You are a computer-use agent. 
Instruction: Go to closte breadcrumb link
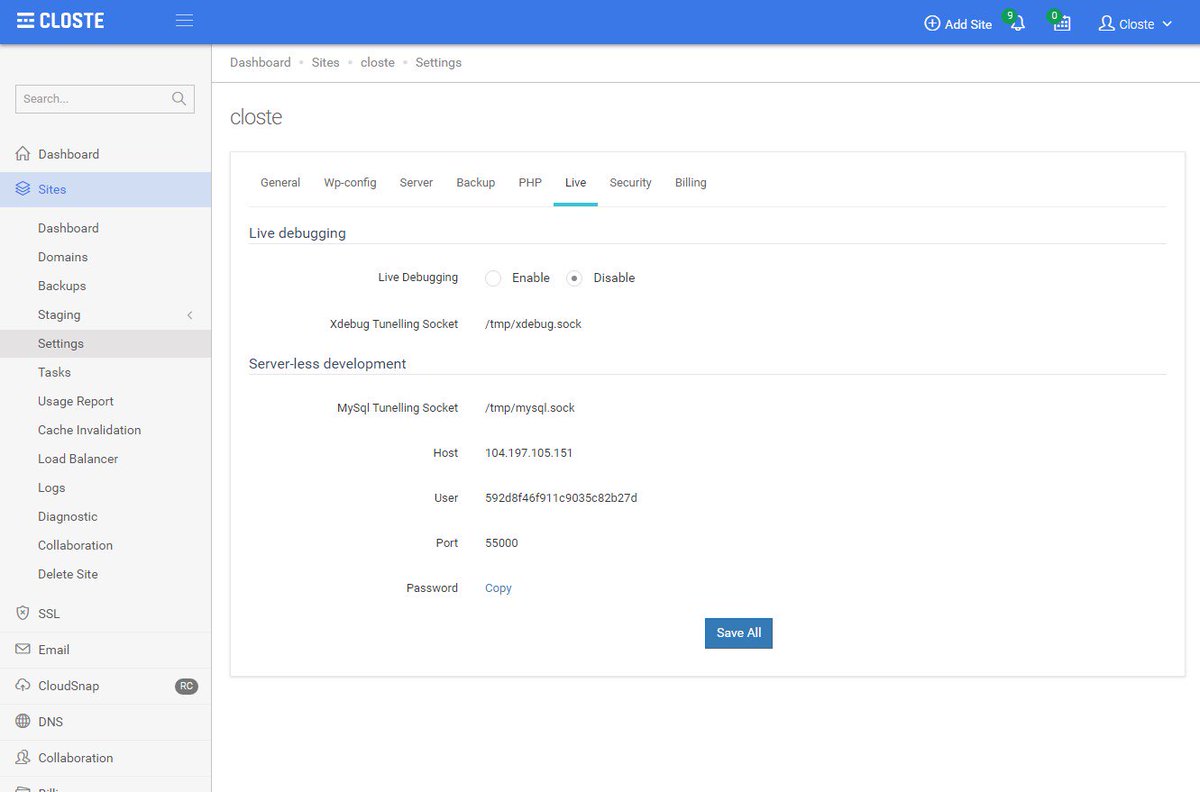pyautogui.click(x=378, y=62)
